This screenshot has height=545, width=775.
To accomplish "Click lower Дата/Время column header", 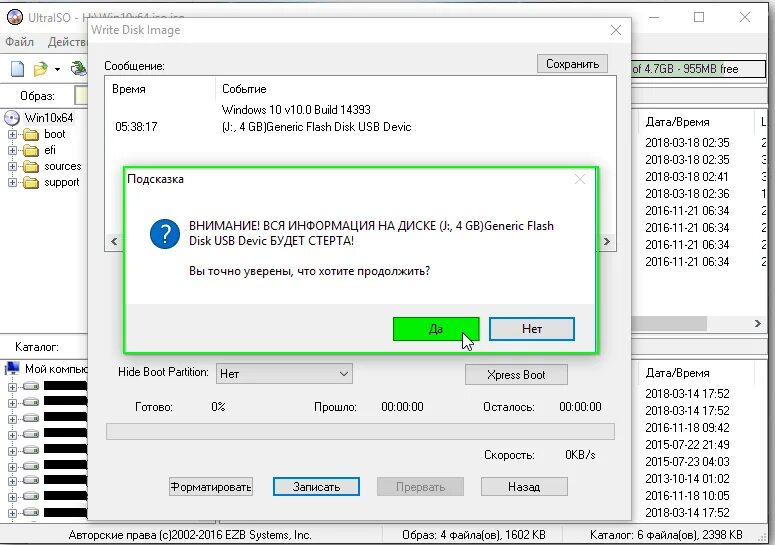I will (x=677, y=373).
